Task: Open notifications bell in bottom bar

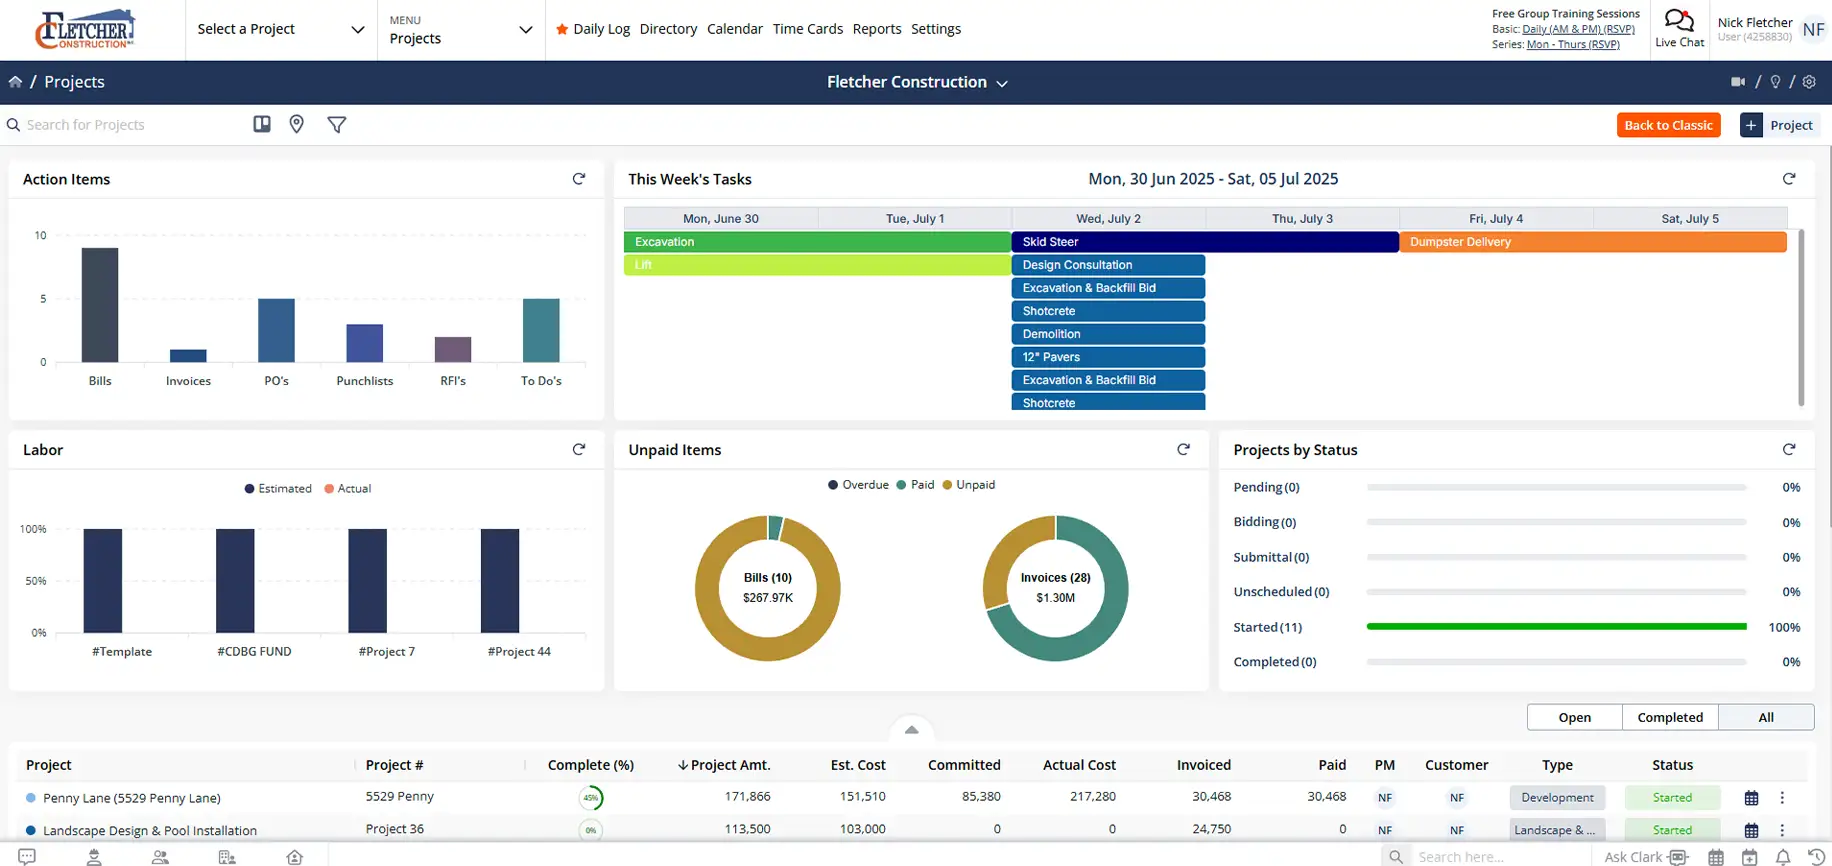Action: point(1783,857)
